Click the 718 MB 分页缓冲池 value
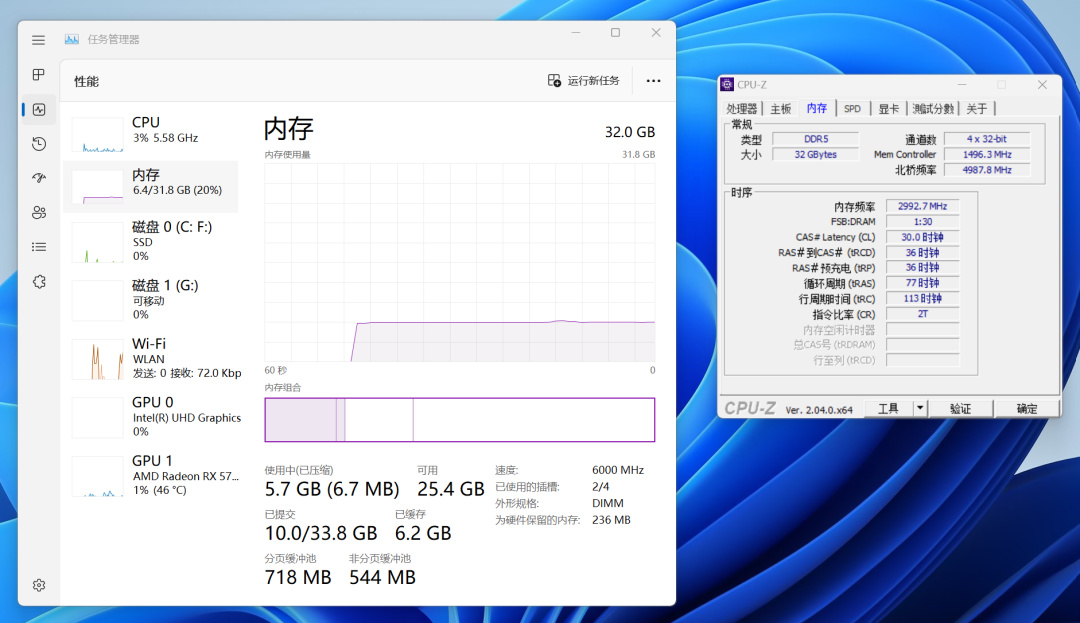This screenshot has height=623, width=1080. tap(298, 578)
